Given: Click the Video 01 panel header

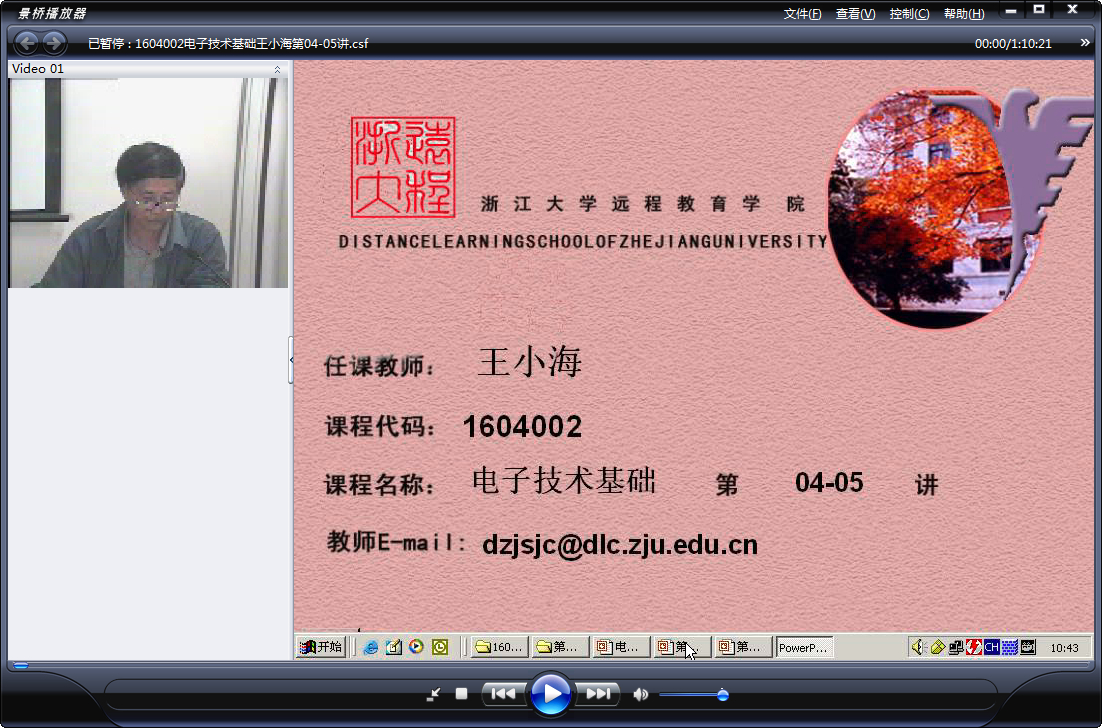Looking at the screenshot, I should coord(148,69).
